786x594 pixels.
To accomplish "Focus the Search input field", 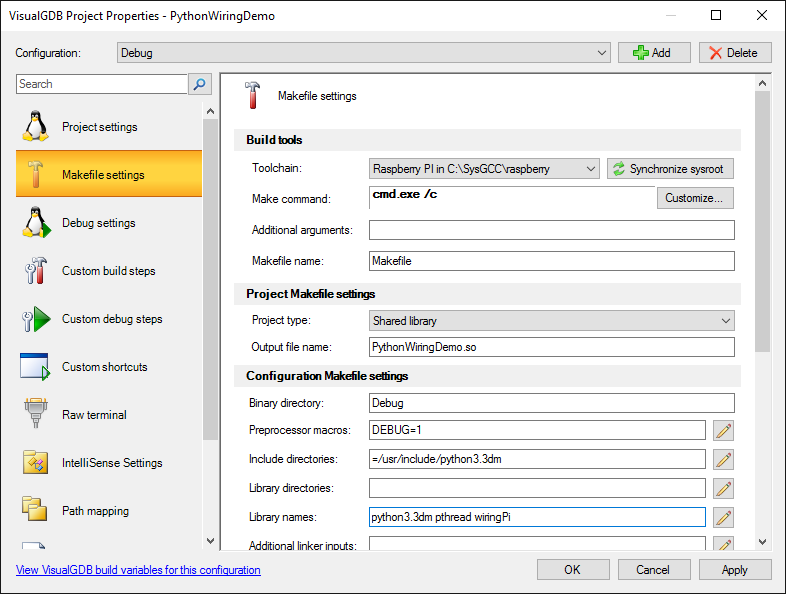I will [x=102, y=84].
